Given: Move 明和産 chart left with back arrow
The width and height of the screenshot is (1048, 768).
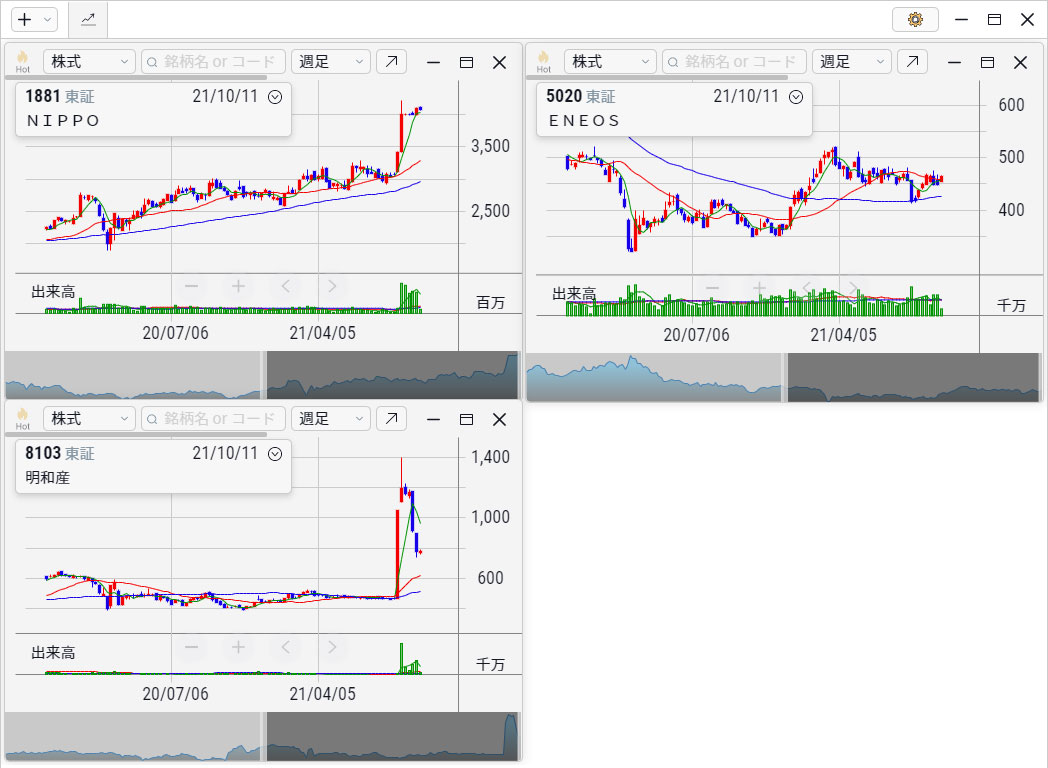Looking at the screenshot, I should pyautogui.click(x=285, y=647).
